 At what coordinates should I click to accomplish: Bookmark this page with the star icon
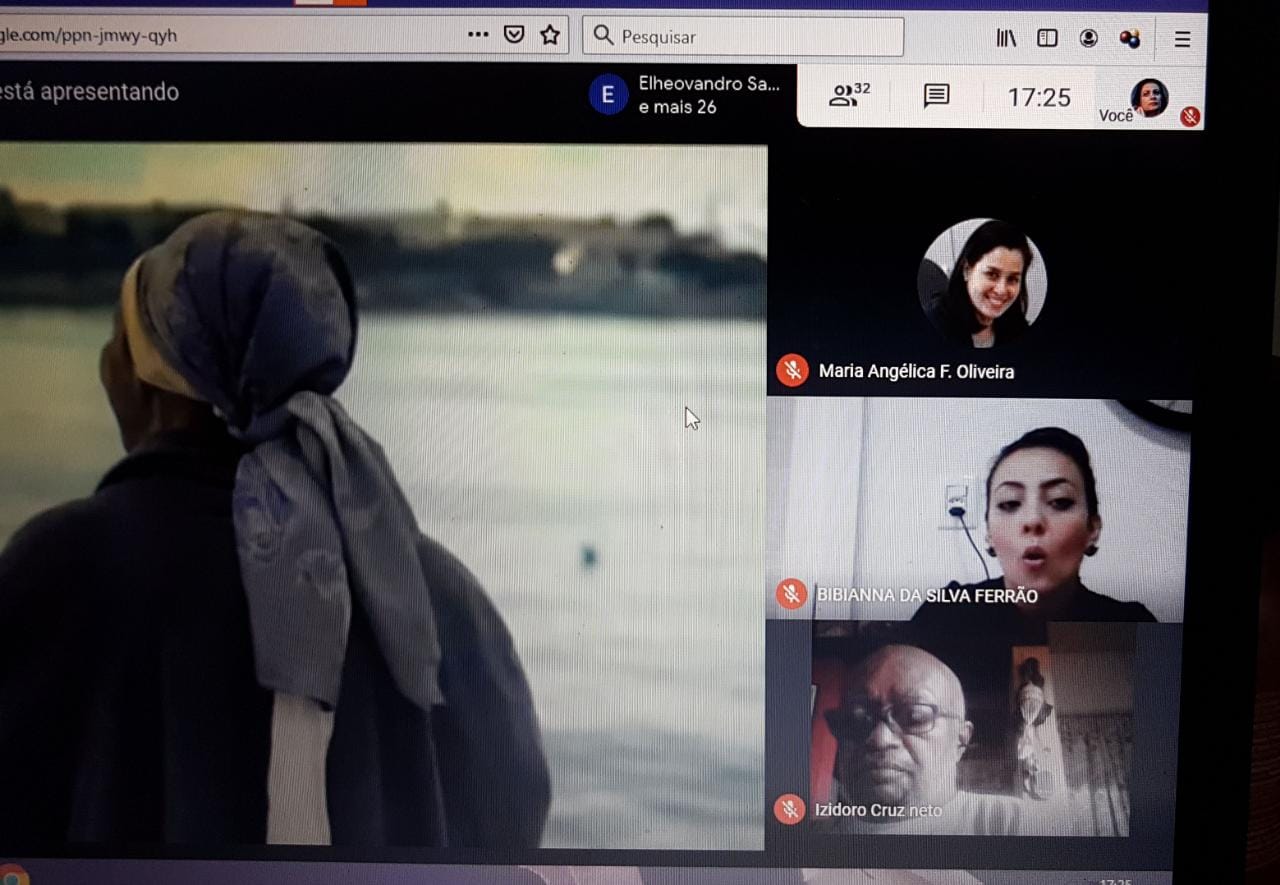(x=550, y=35)
